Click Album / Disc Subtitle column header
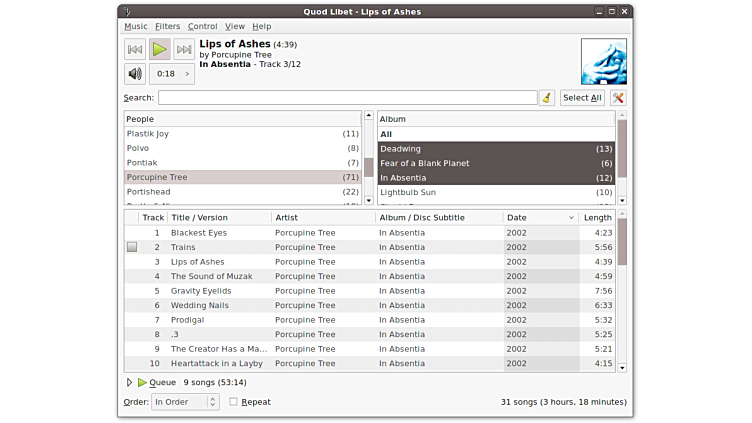The width and height of the screenshot is (752, 423). click(439, 218)
